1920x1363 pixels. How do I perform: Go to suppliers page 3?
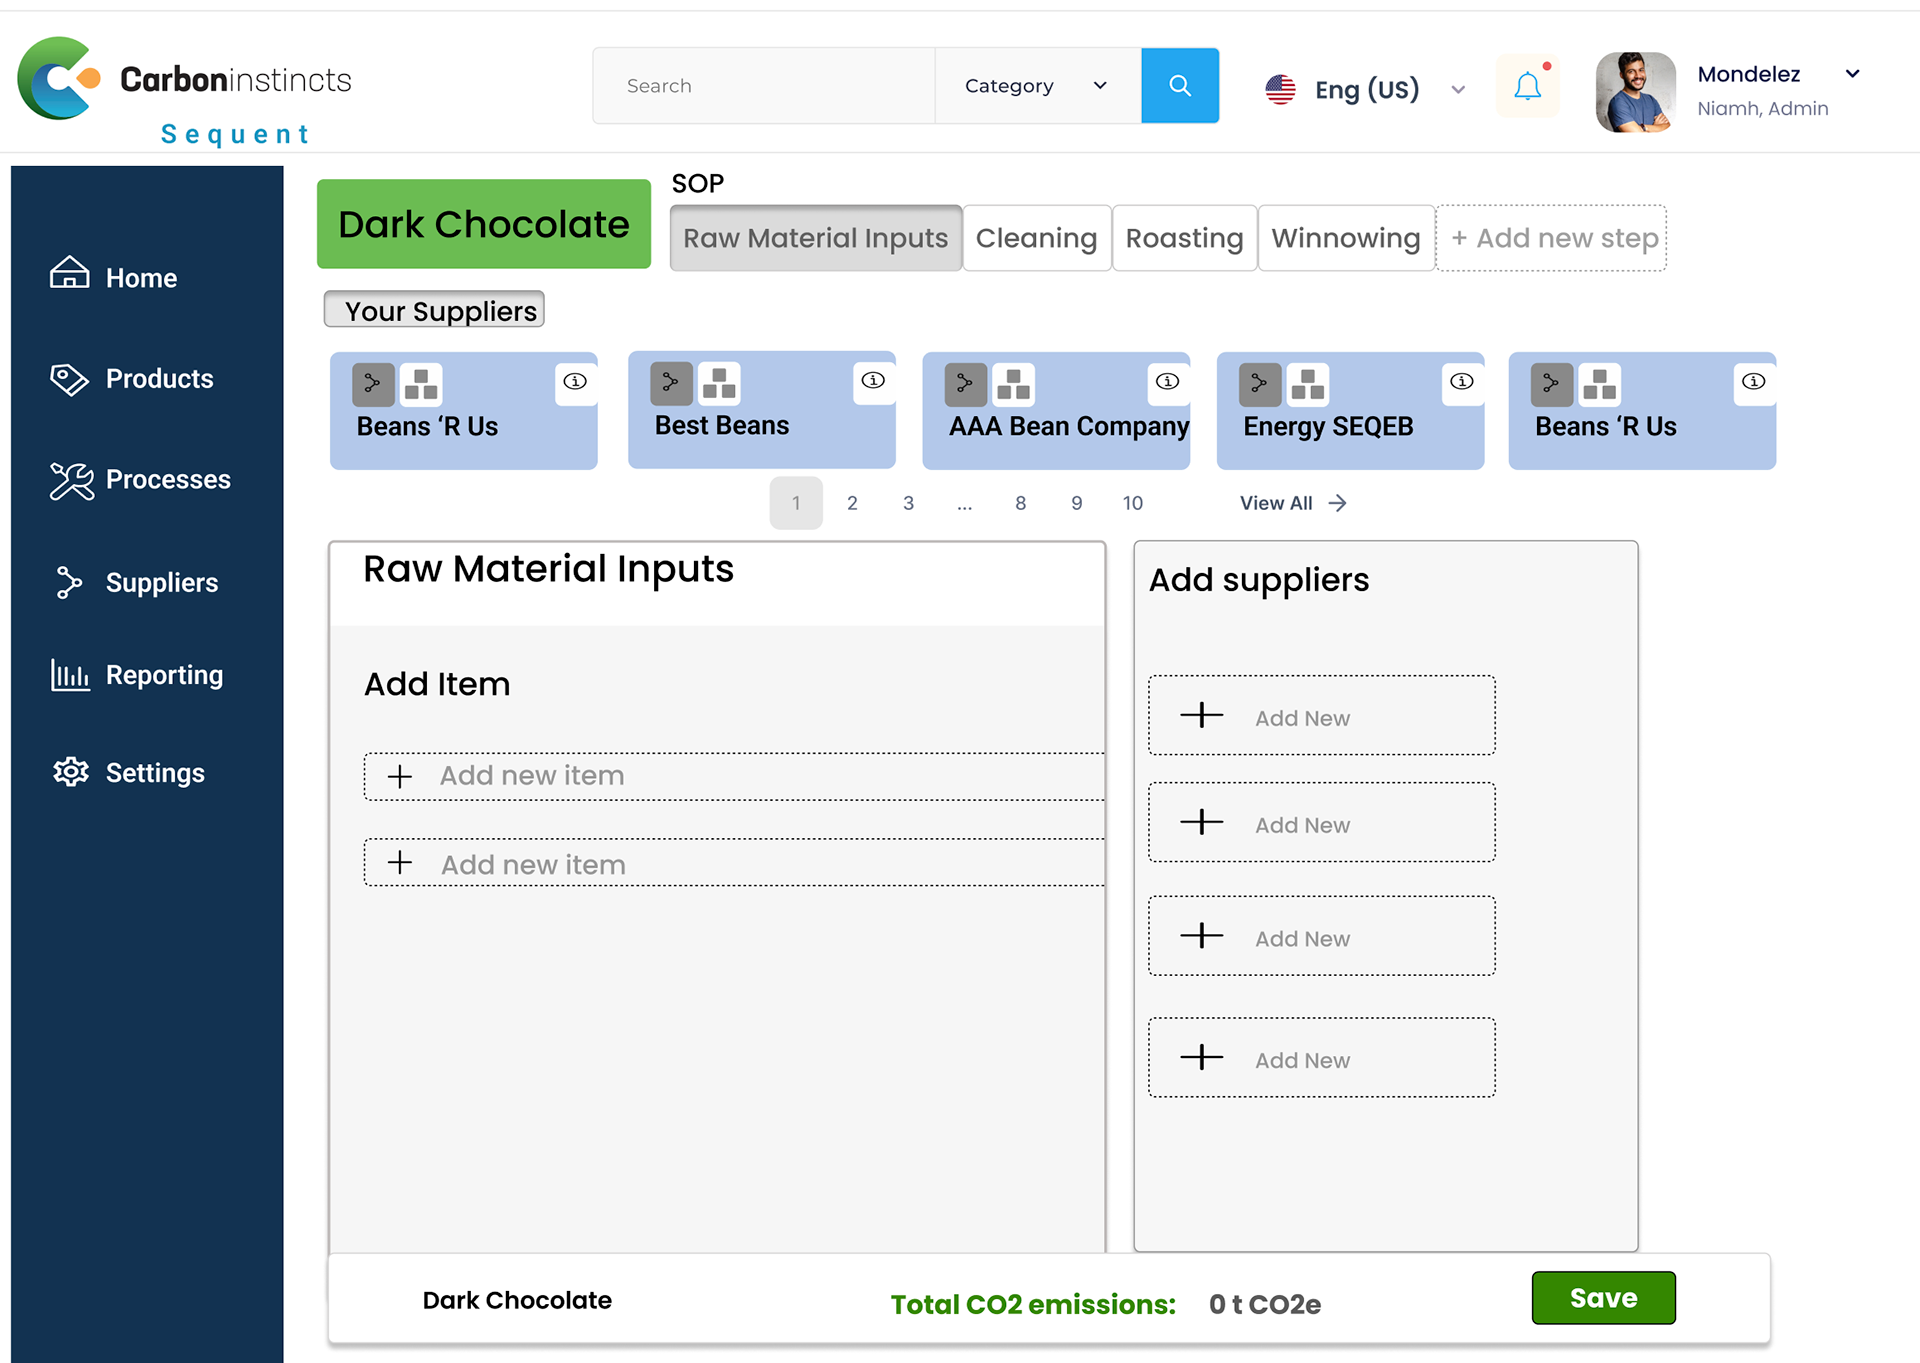(908, 503)
